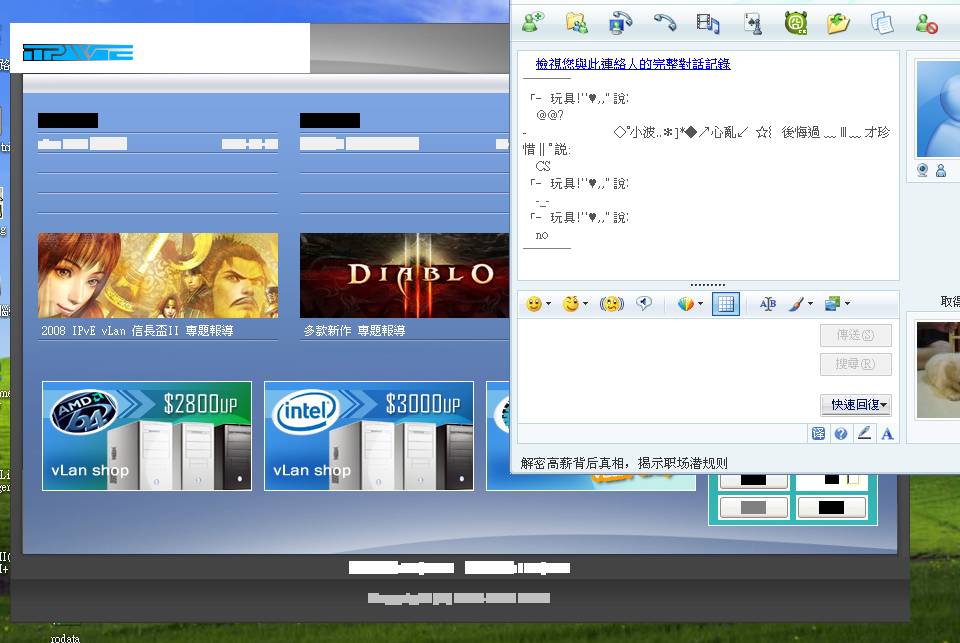Image resolution: width=960 pixels, height=643 pixels.
Task: Click the colorful fan background icon
Action: [x=686, y=304]
